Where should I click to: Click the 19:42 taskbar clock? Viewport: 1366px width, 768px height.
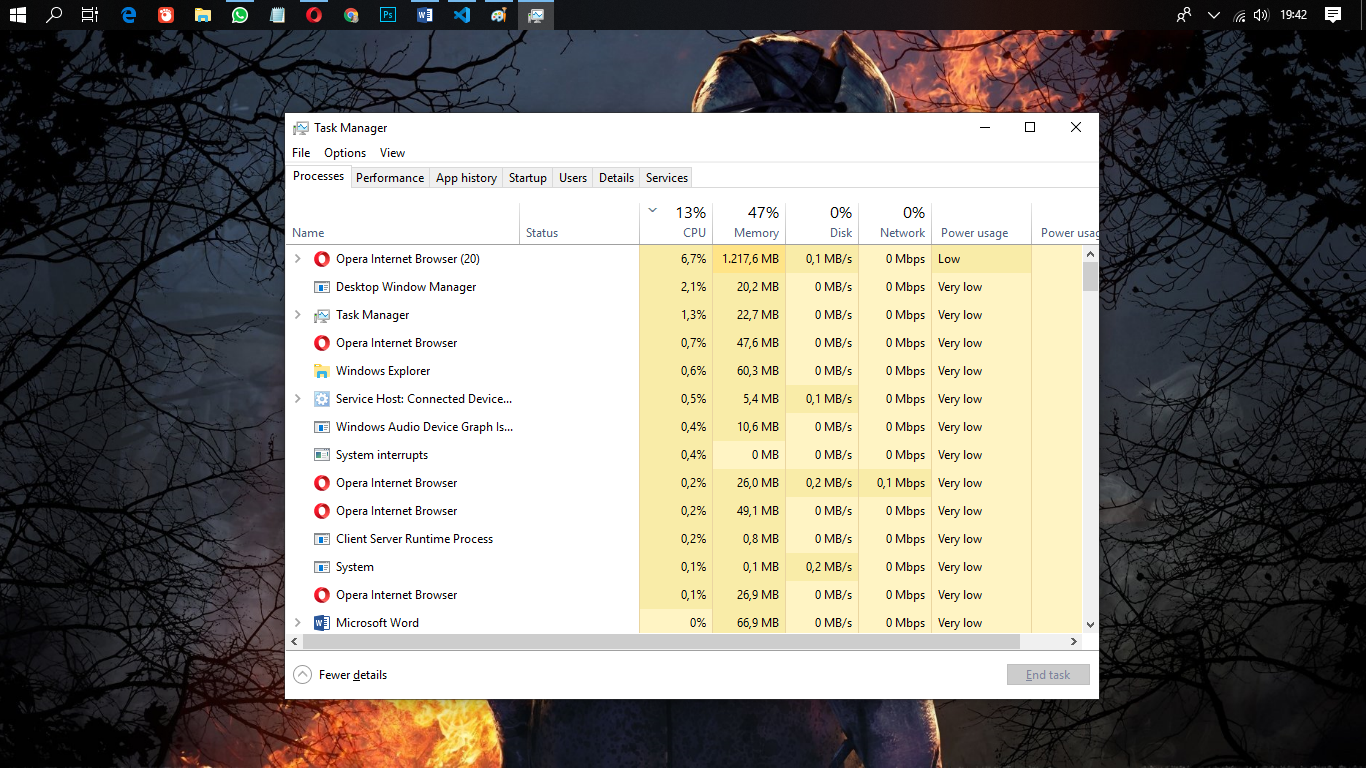point(1294,15)
